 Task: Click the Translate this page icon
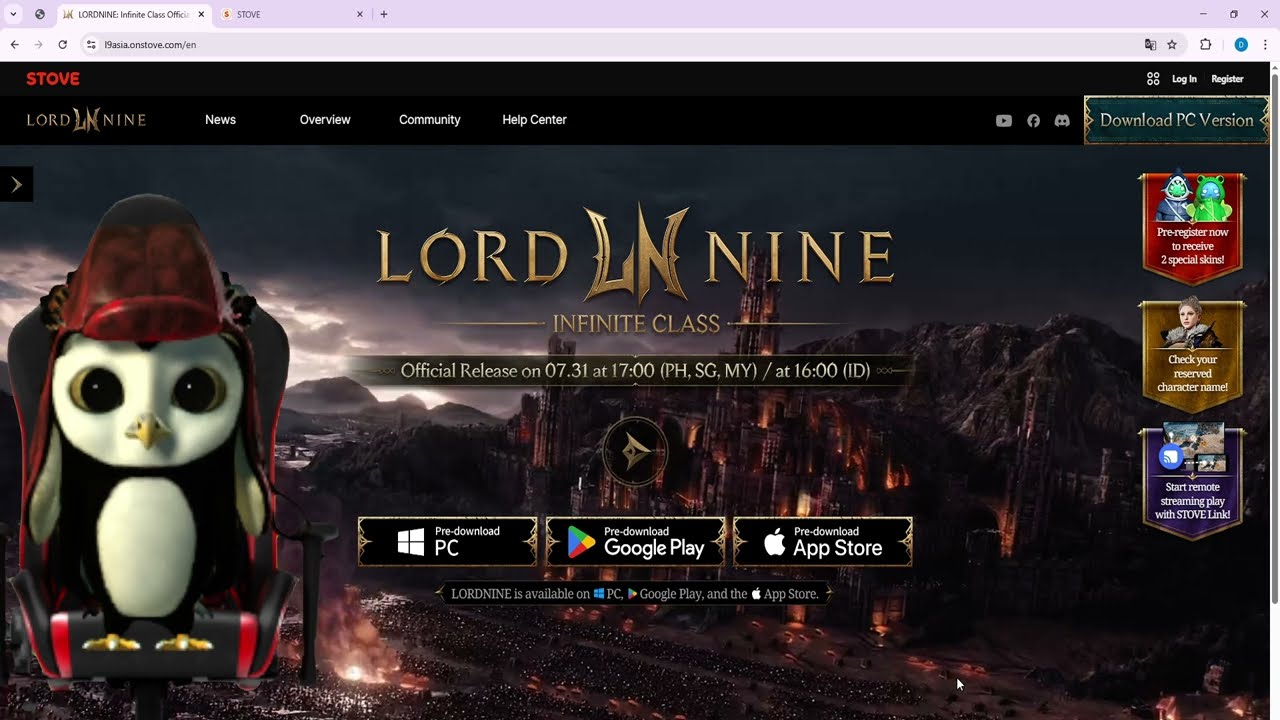[1150, 45]
